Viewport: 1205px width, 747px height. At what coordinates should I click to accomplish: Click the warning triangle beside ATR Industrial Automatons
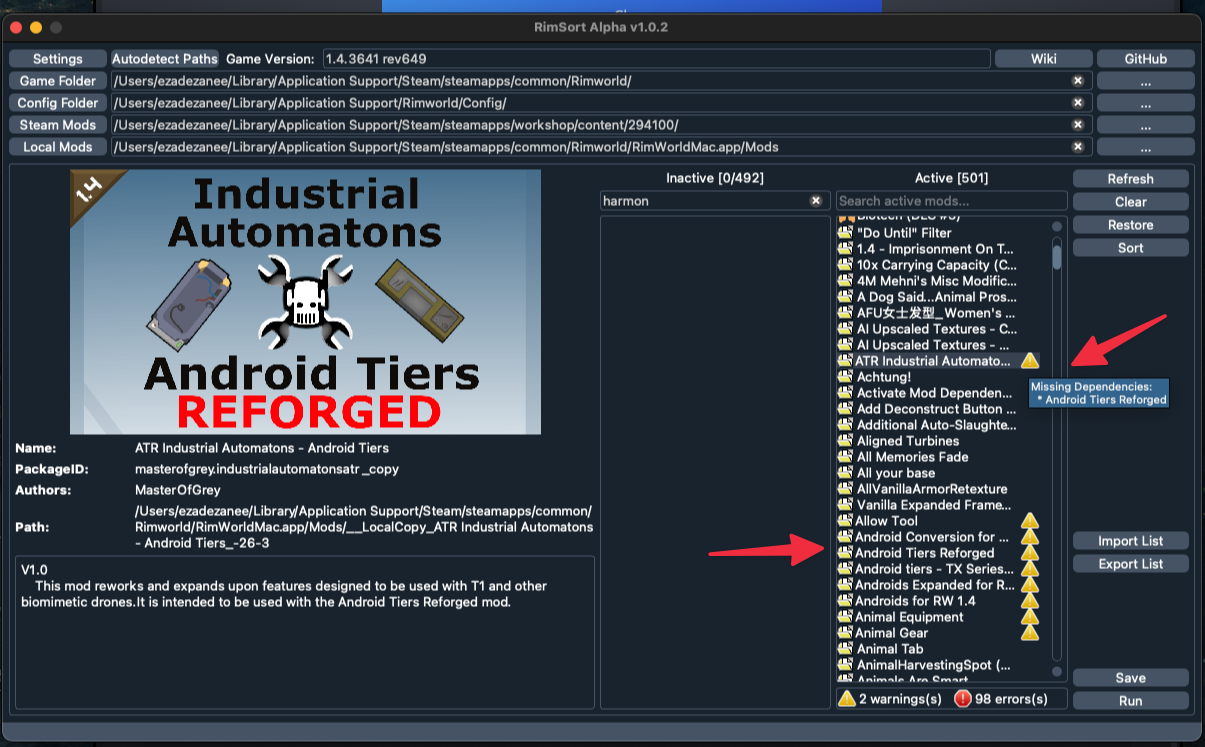pos(1028,360)
